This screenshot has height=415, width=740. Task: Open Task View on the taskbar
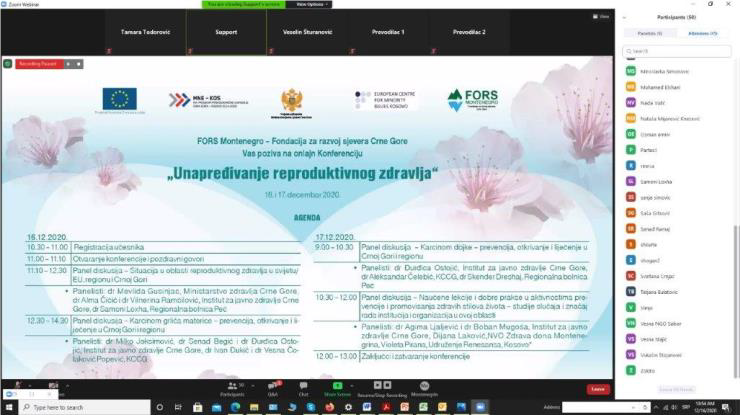point(178,407)
